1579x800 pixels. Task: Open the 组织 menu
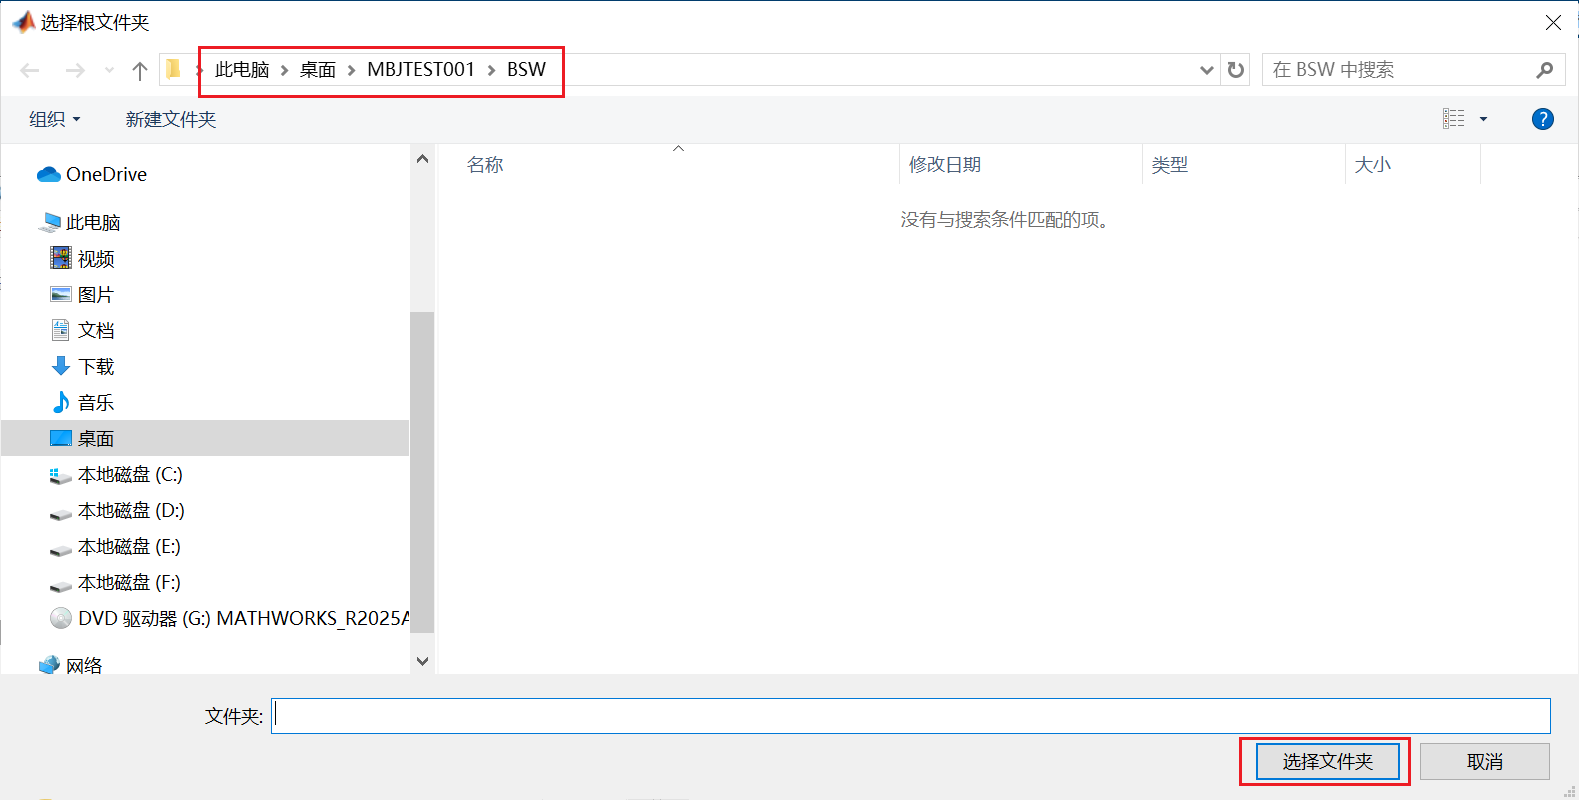55,119
